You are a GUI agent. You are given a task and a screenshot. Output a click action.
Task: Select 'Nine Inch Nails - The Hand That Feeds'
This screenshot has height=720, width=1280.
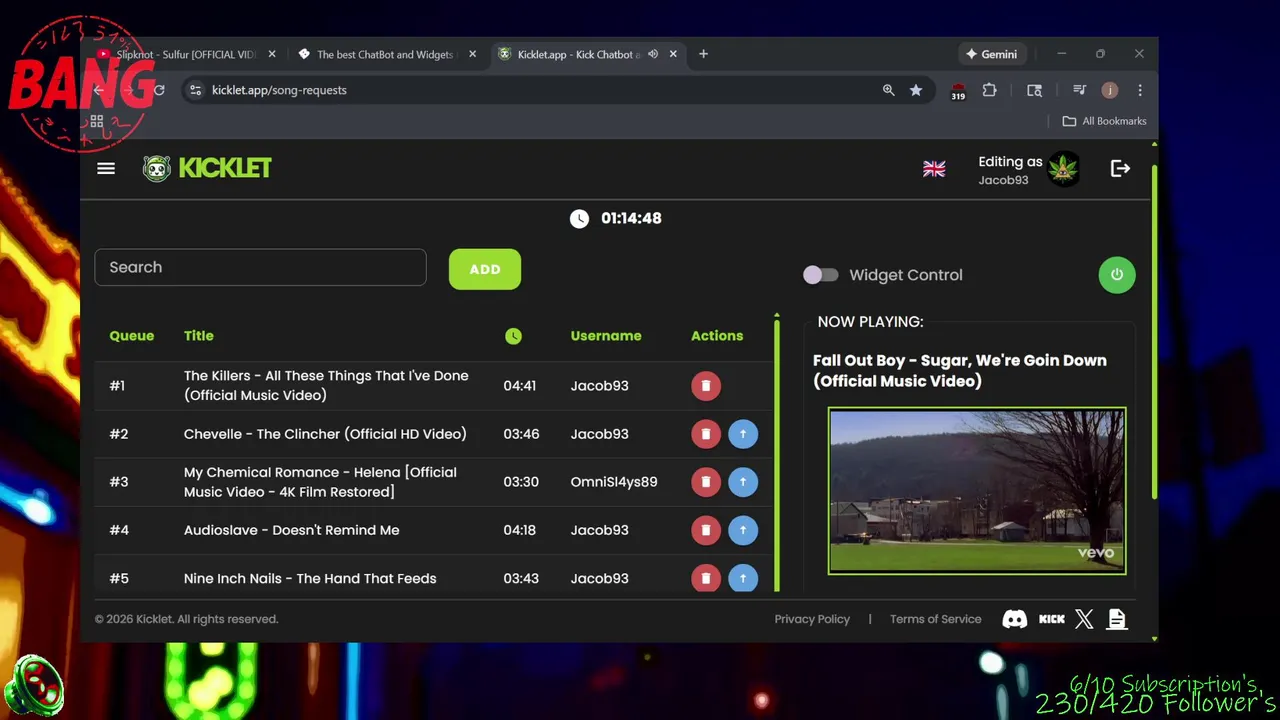click(310, 578)
